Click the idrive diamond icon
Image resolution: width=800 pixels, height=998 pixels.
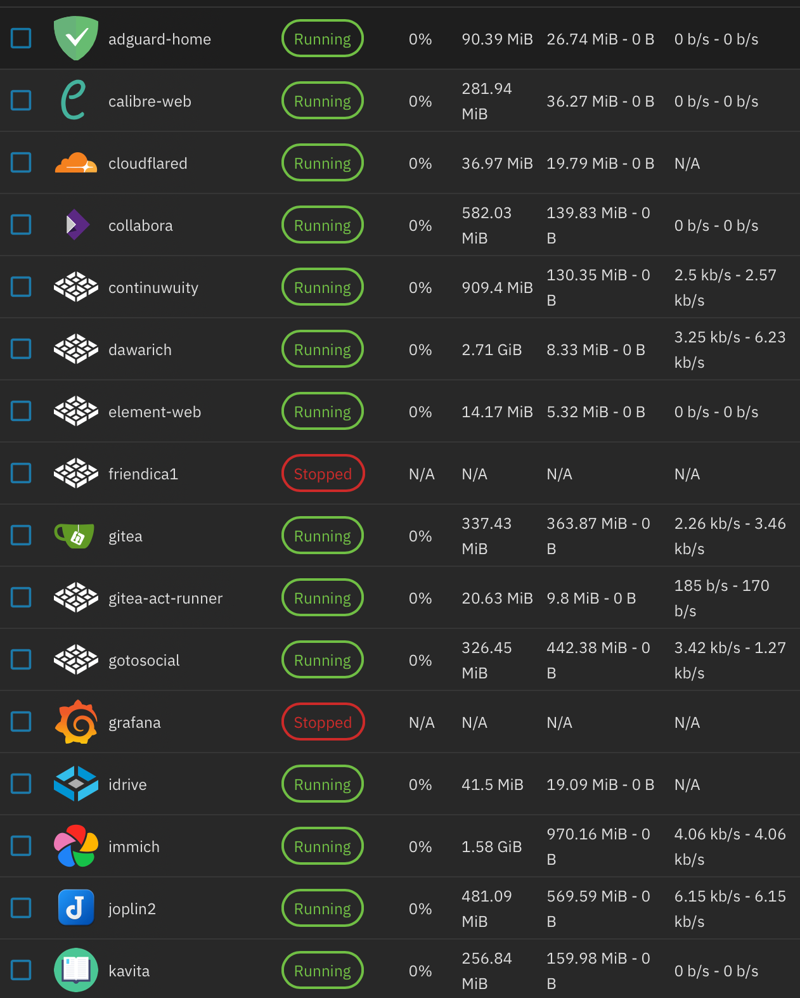point(75,784)
